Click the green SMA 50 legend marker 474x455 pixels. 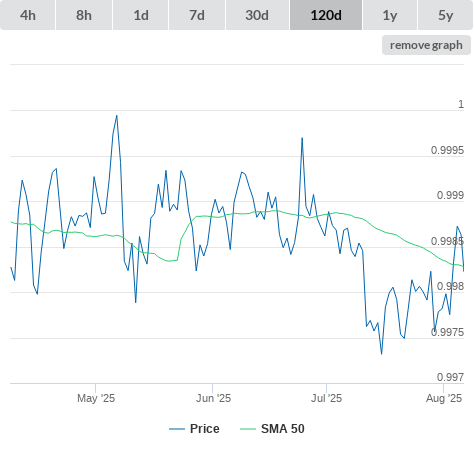click(x=248, y=429)
